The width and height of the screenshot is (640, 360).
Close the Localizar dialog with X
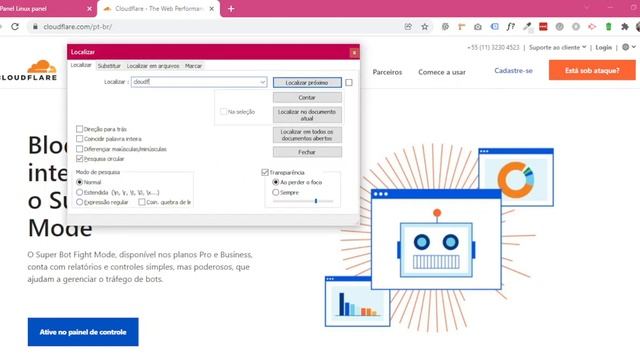[354, 52]
